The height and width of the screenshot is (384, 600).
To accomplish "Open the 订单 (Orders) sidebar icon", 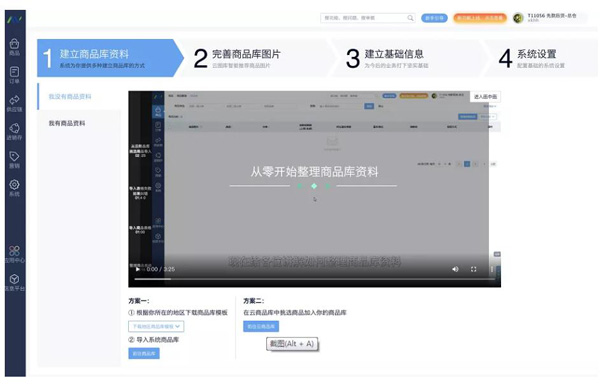I will (15, 75).
